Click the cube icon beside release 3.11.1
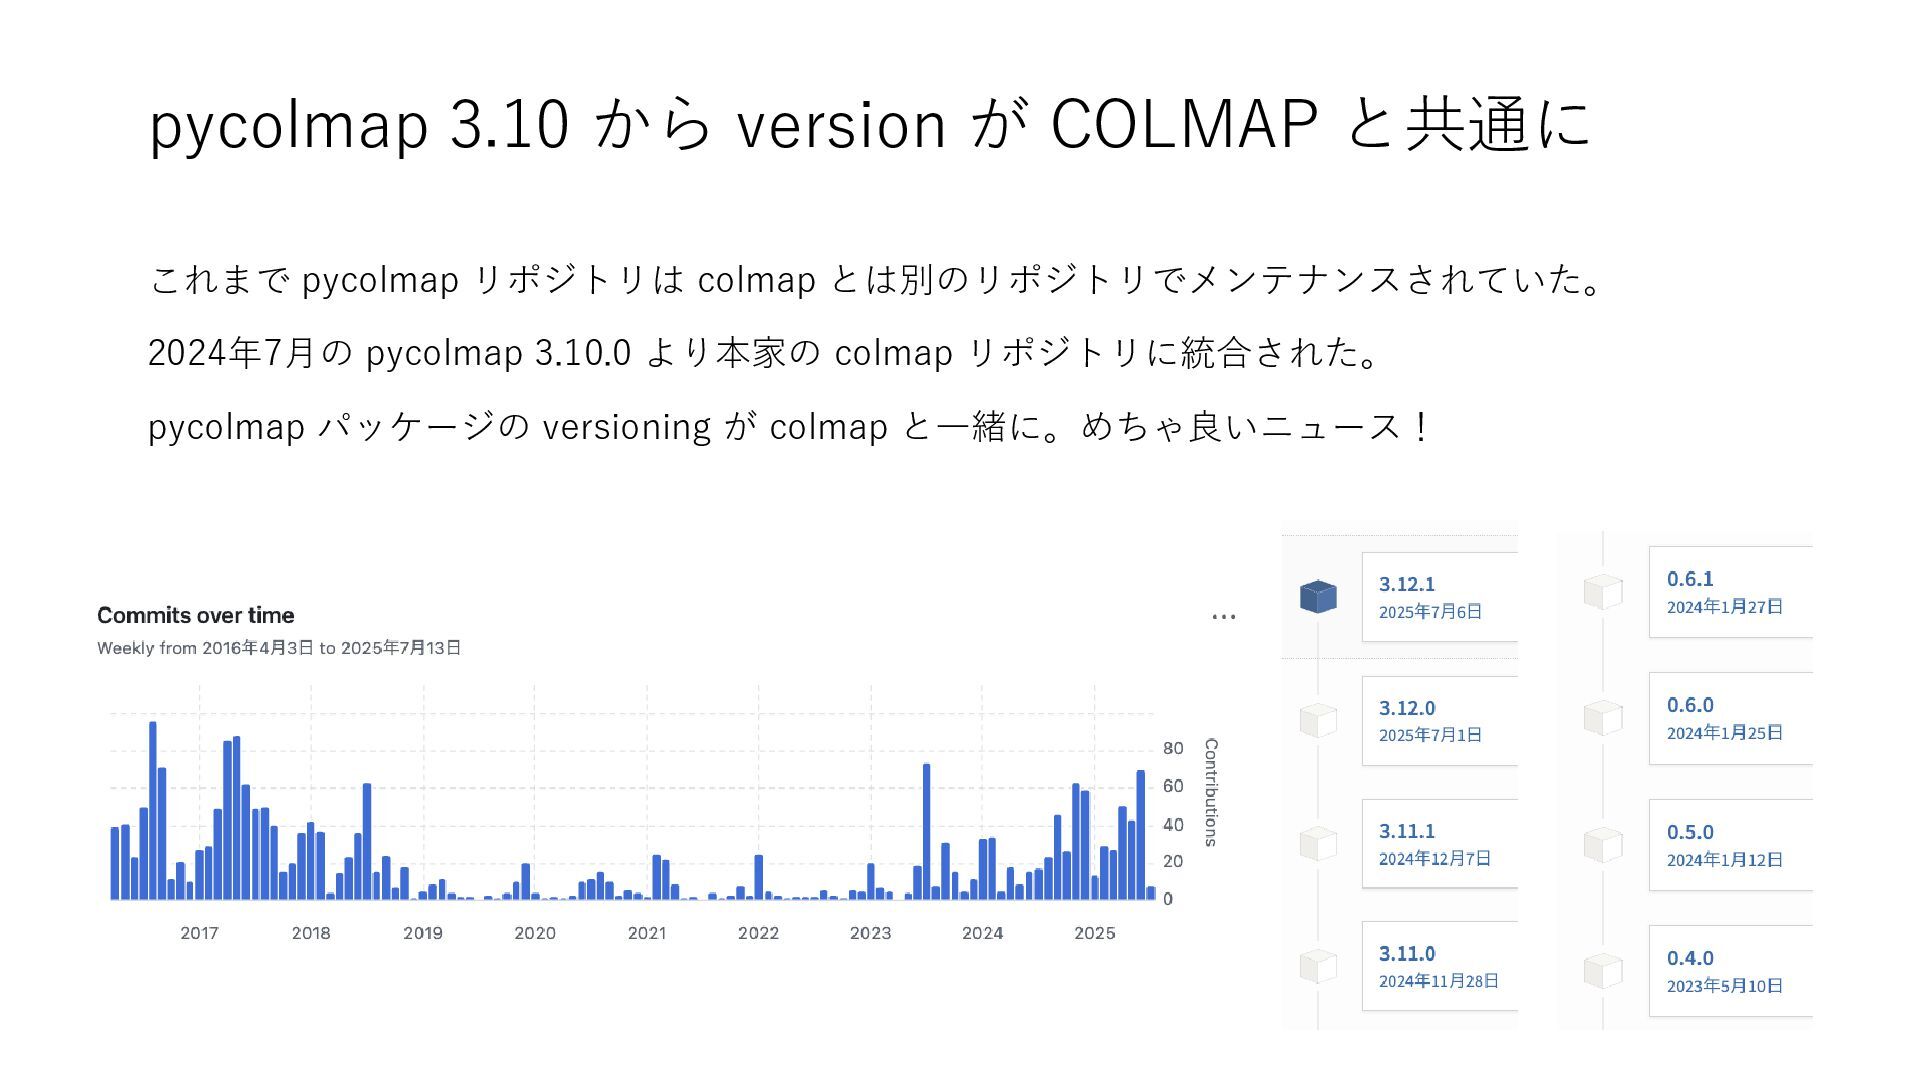1920x1080 pixels. click(1318, 843)
